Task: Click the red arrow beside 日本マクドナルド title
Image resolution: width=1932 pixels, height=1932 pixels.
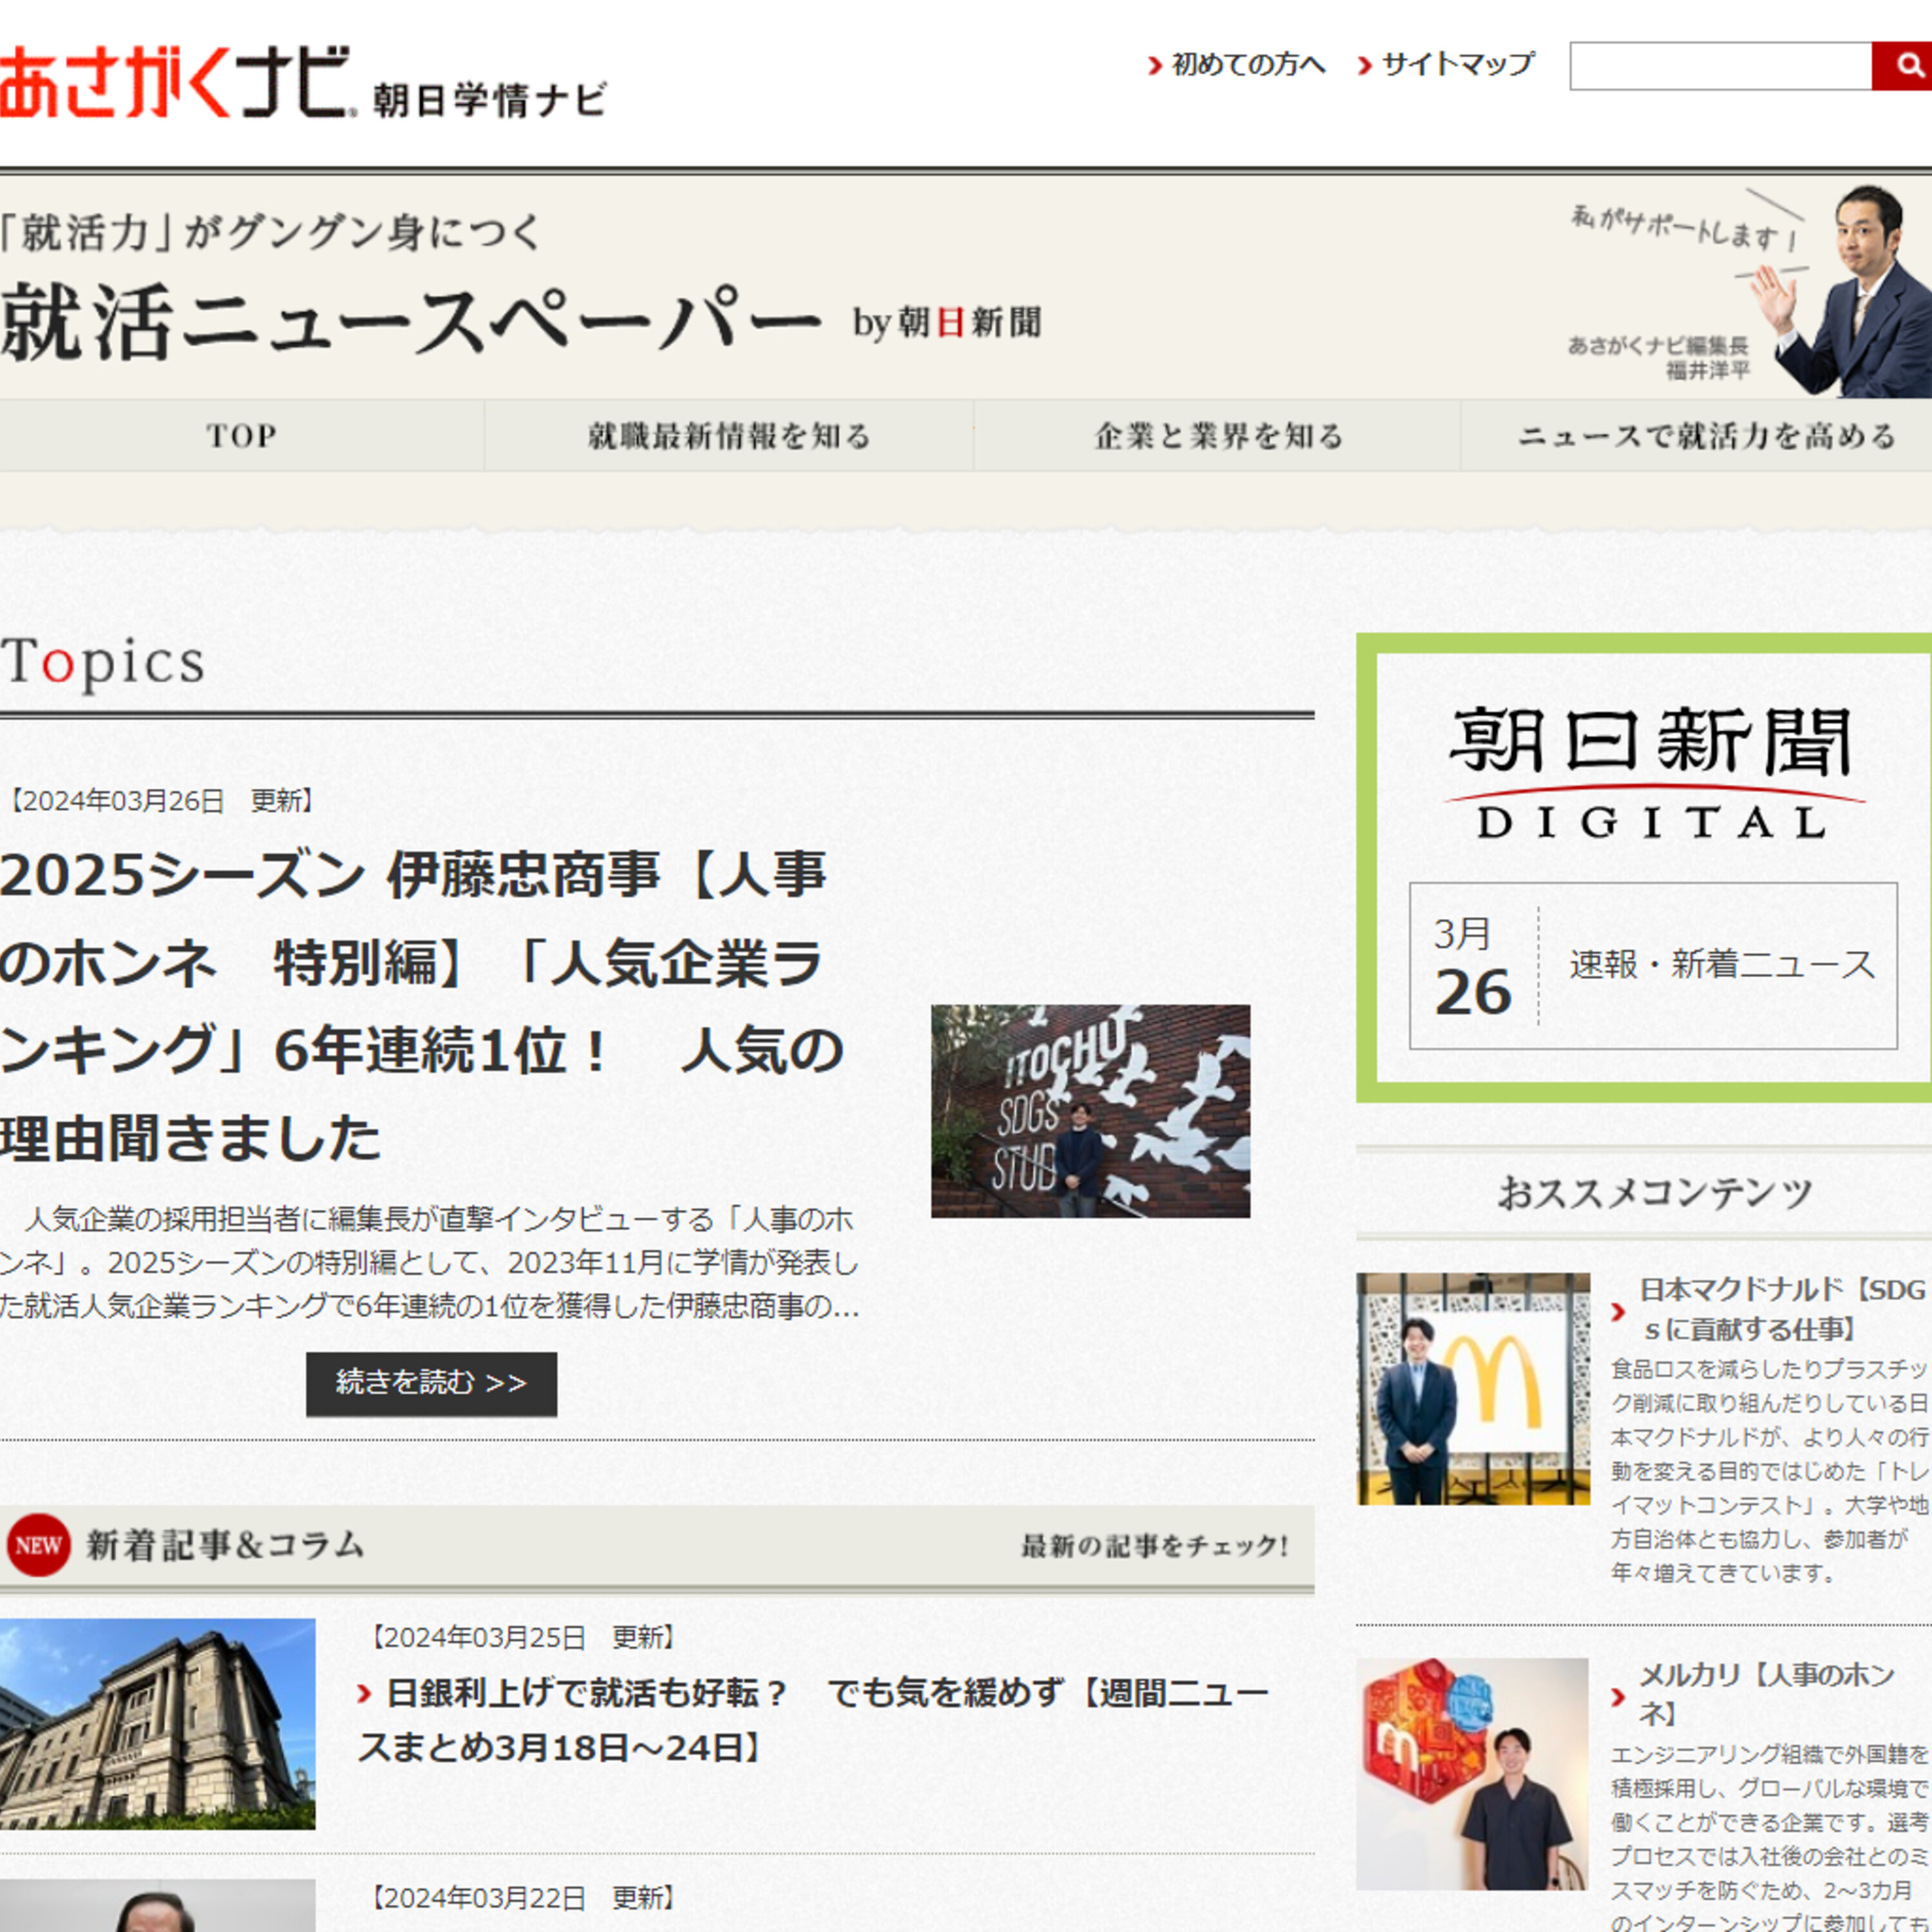Action: point(1619,1311)
